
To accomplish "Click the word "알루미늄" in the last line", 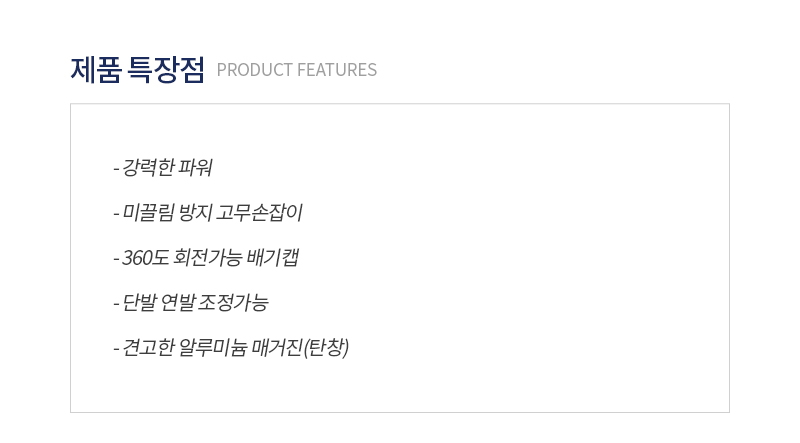I will point(213,348).
